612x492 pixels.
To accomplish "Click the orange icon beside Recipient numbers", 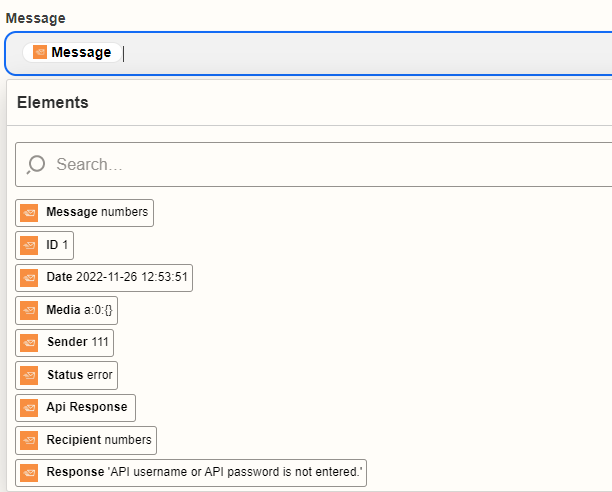I will (30, 440).
